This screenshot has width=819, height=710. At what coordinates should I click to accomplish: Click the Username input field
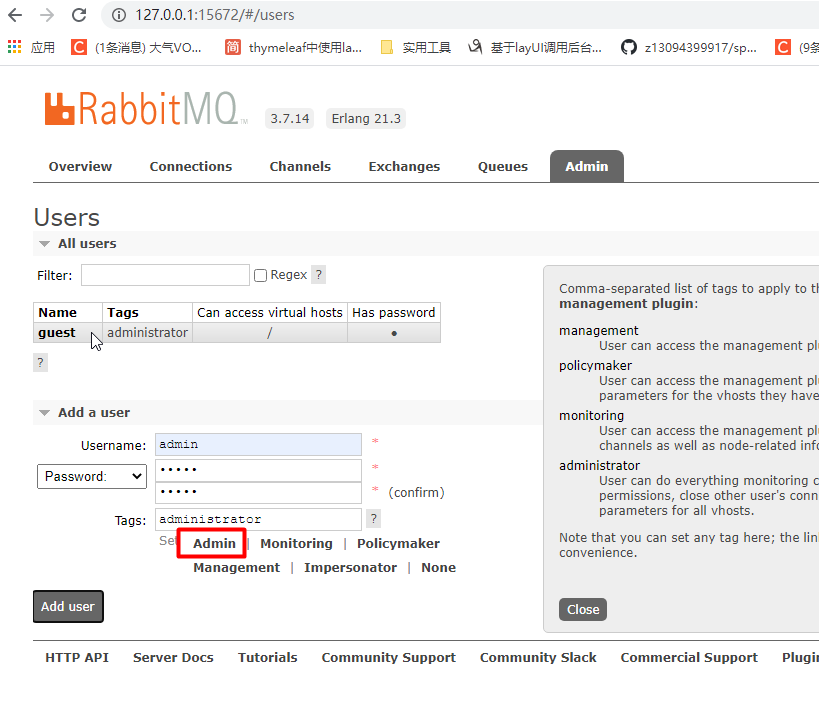[x=258, y=445]
